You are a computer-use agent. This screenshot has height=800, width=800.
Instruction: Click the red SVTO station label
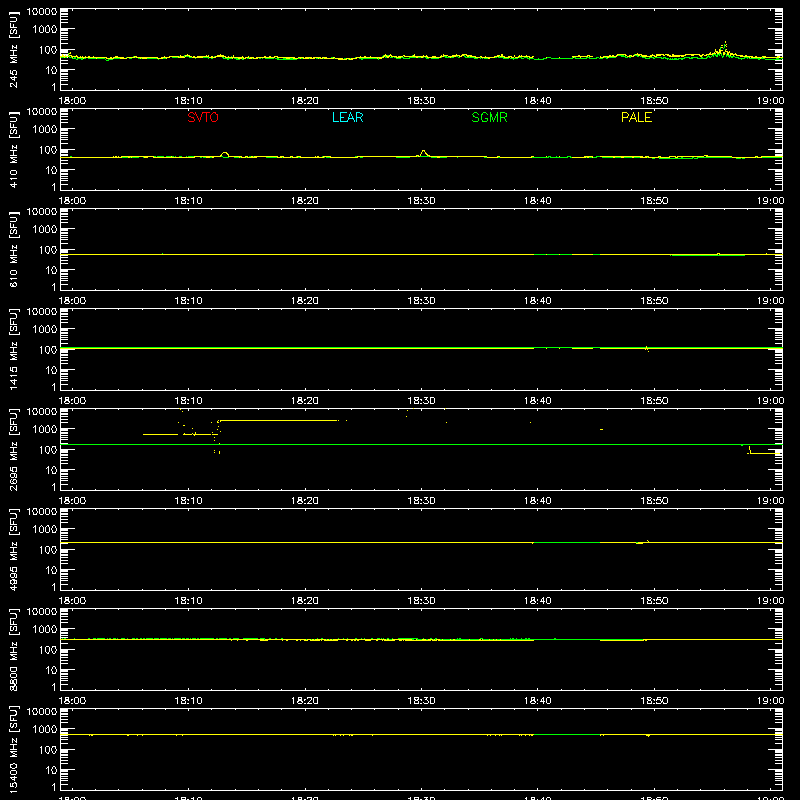[x=203, y=117]
